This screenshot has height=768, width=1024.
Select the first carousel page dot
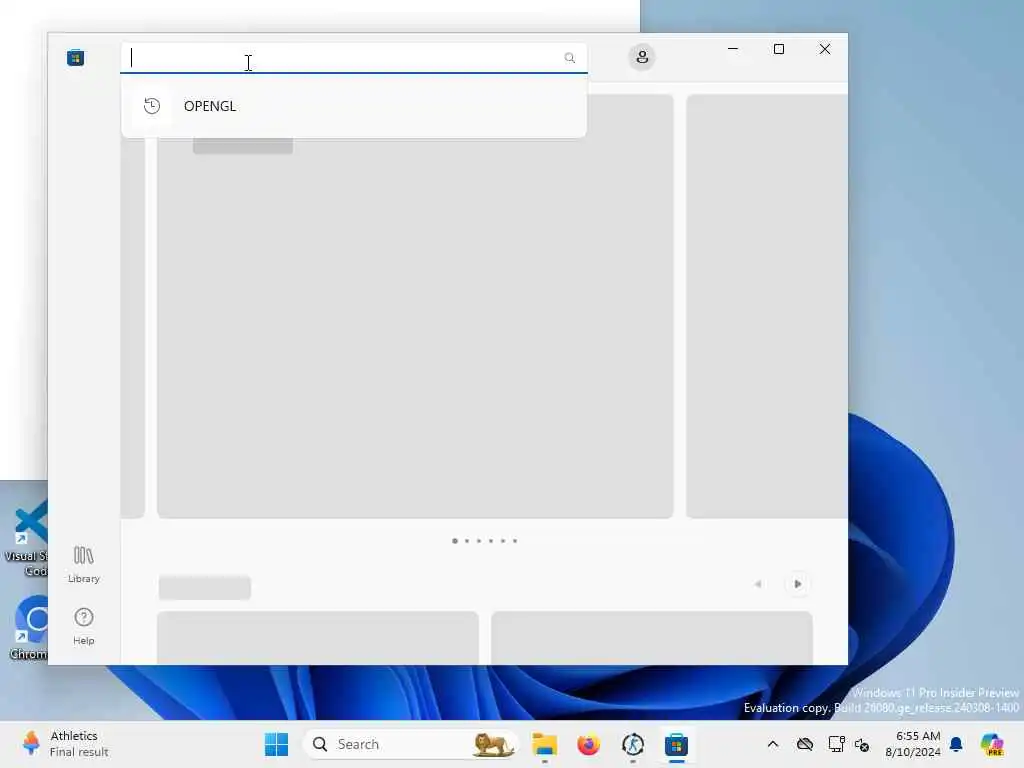pos(455,541)
